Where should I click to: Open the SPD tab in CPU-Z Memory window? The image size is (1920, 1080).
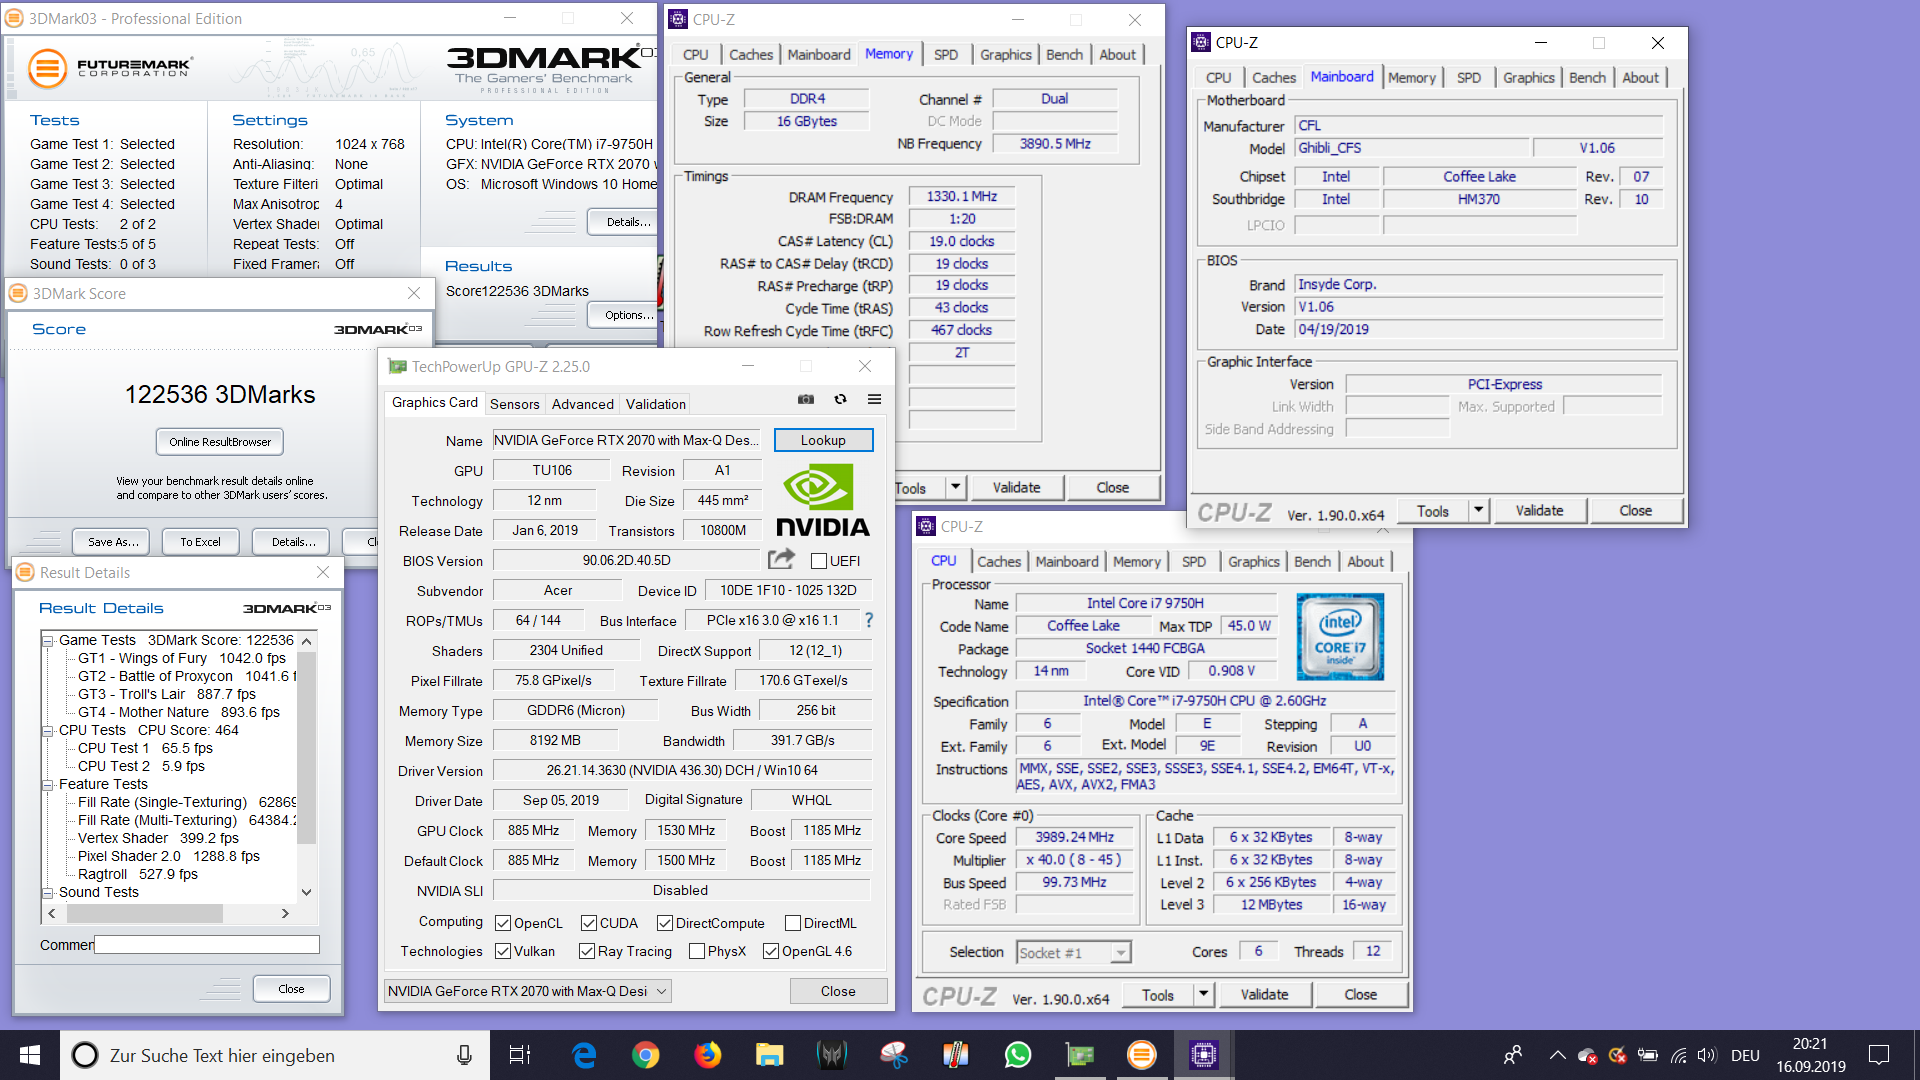click(945, 55)
